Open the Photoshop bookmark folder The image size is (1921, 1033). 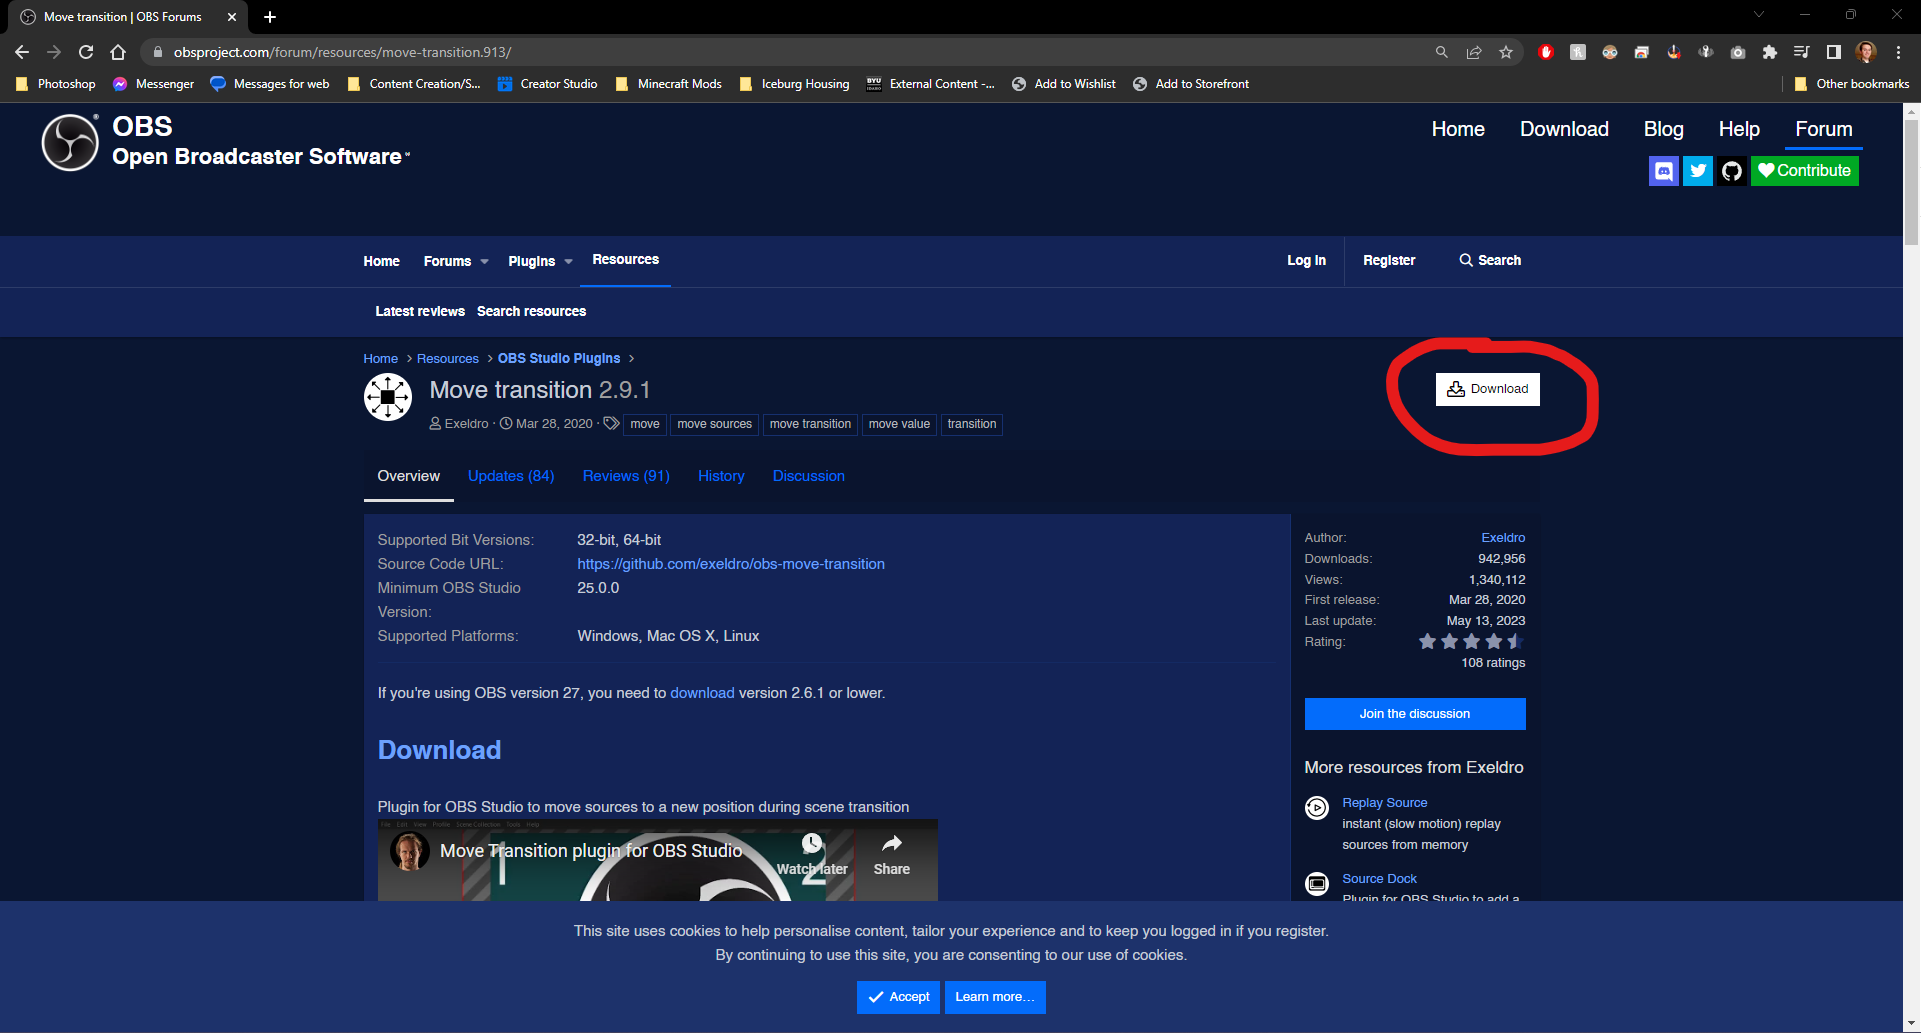57,84
